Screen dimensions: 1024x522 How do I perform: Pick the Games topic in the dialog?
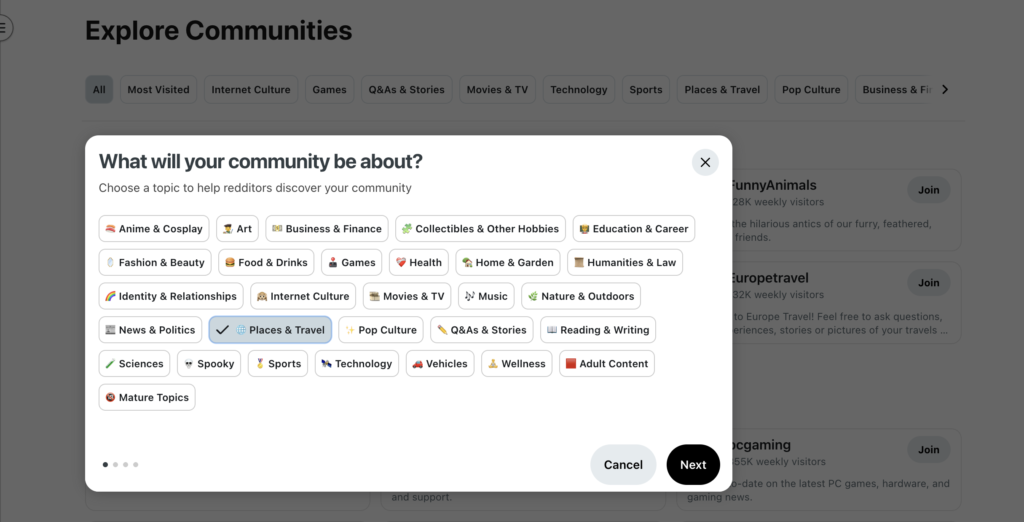[352, 263]
